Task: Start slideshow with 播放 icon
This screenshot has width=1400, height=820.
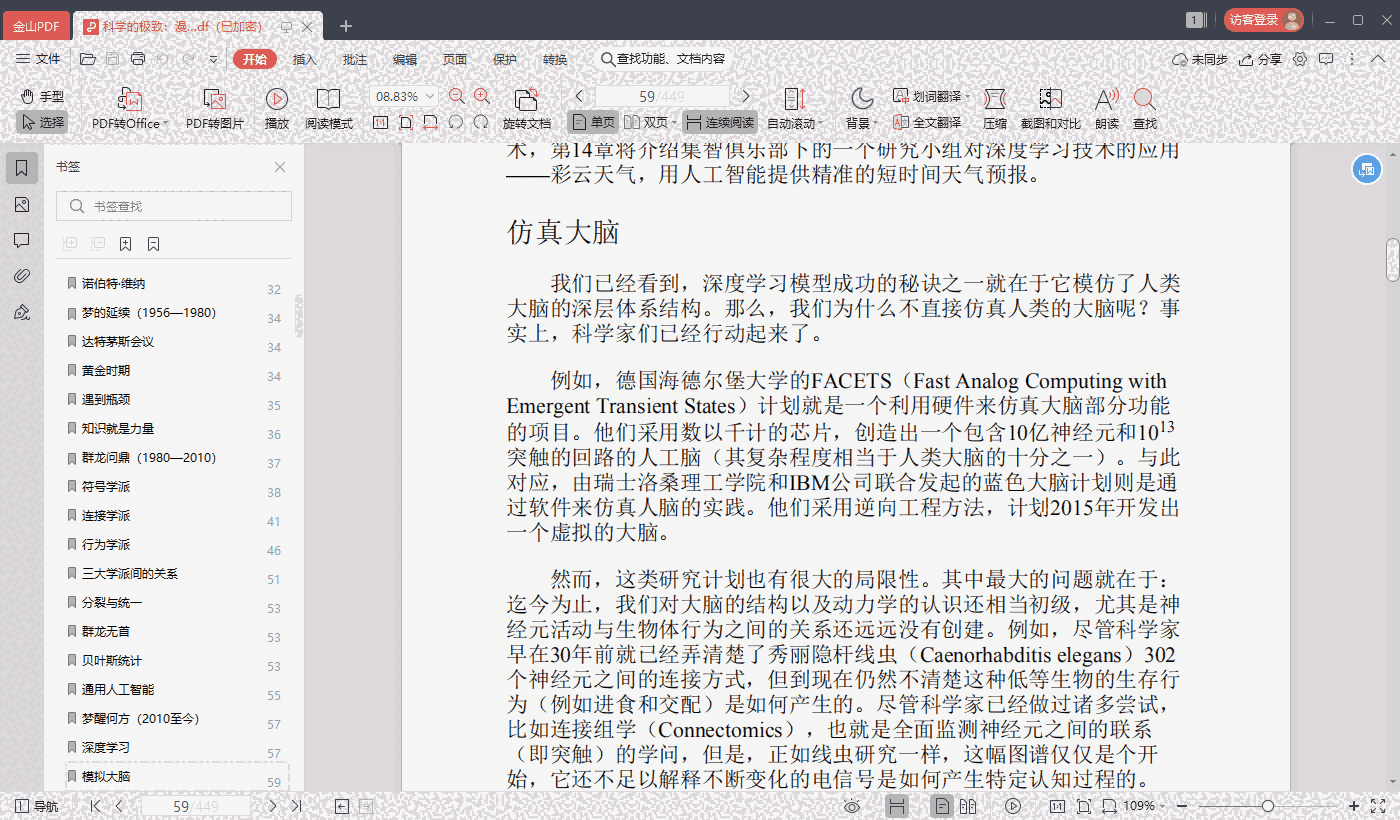Action: pos(277,100)
